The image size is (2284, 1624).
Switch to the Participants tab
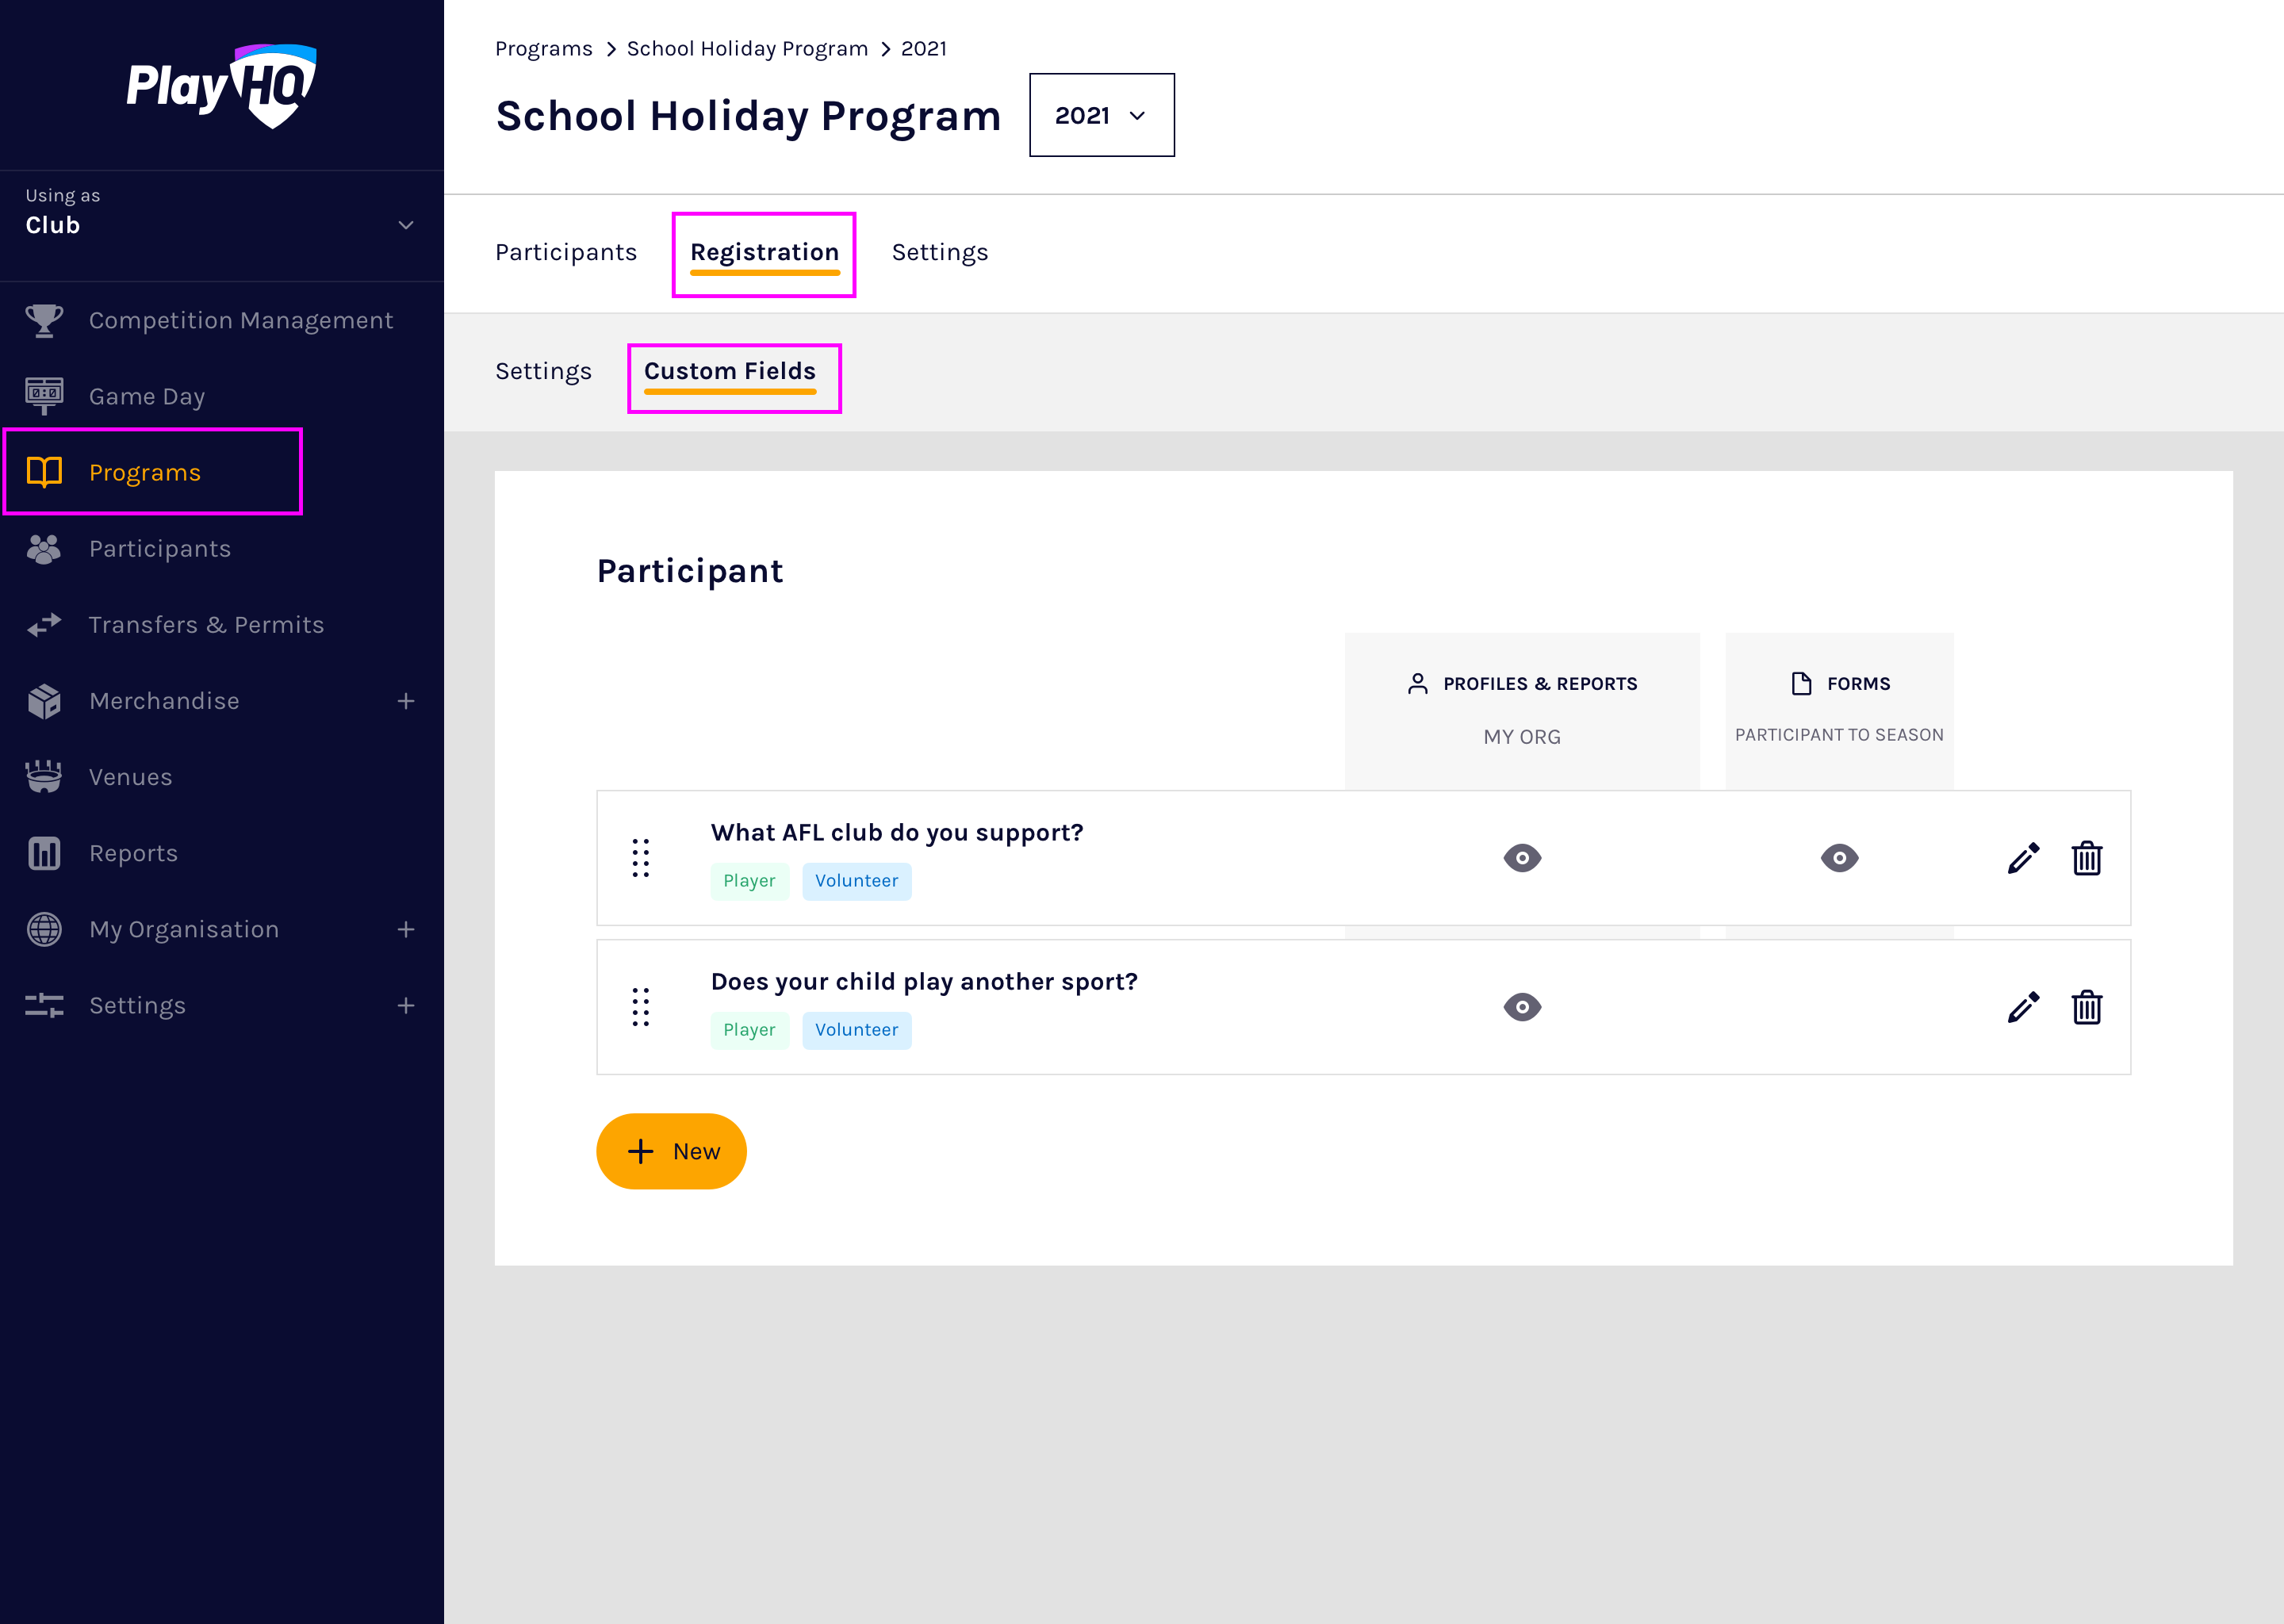pyautogui.click(x=565, y=253)
